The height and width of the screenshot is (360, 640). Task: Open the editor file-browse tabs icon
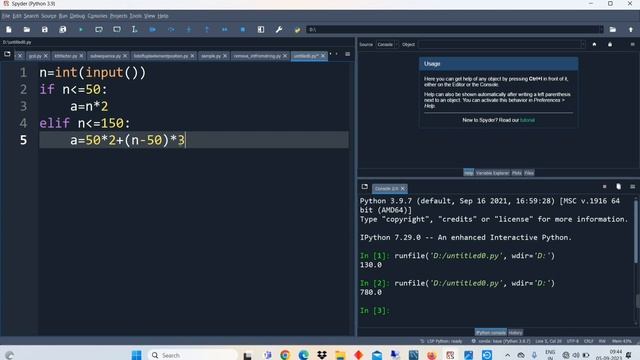(x=7, y=54)
